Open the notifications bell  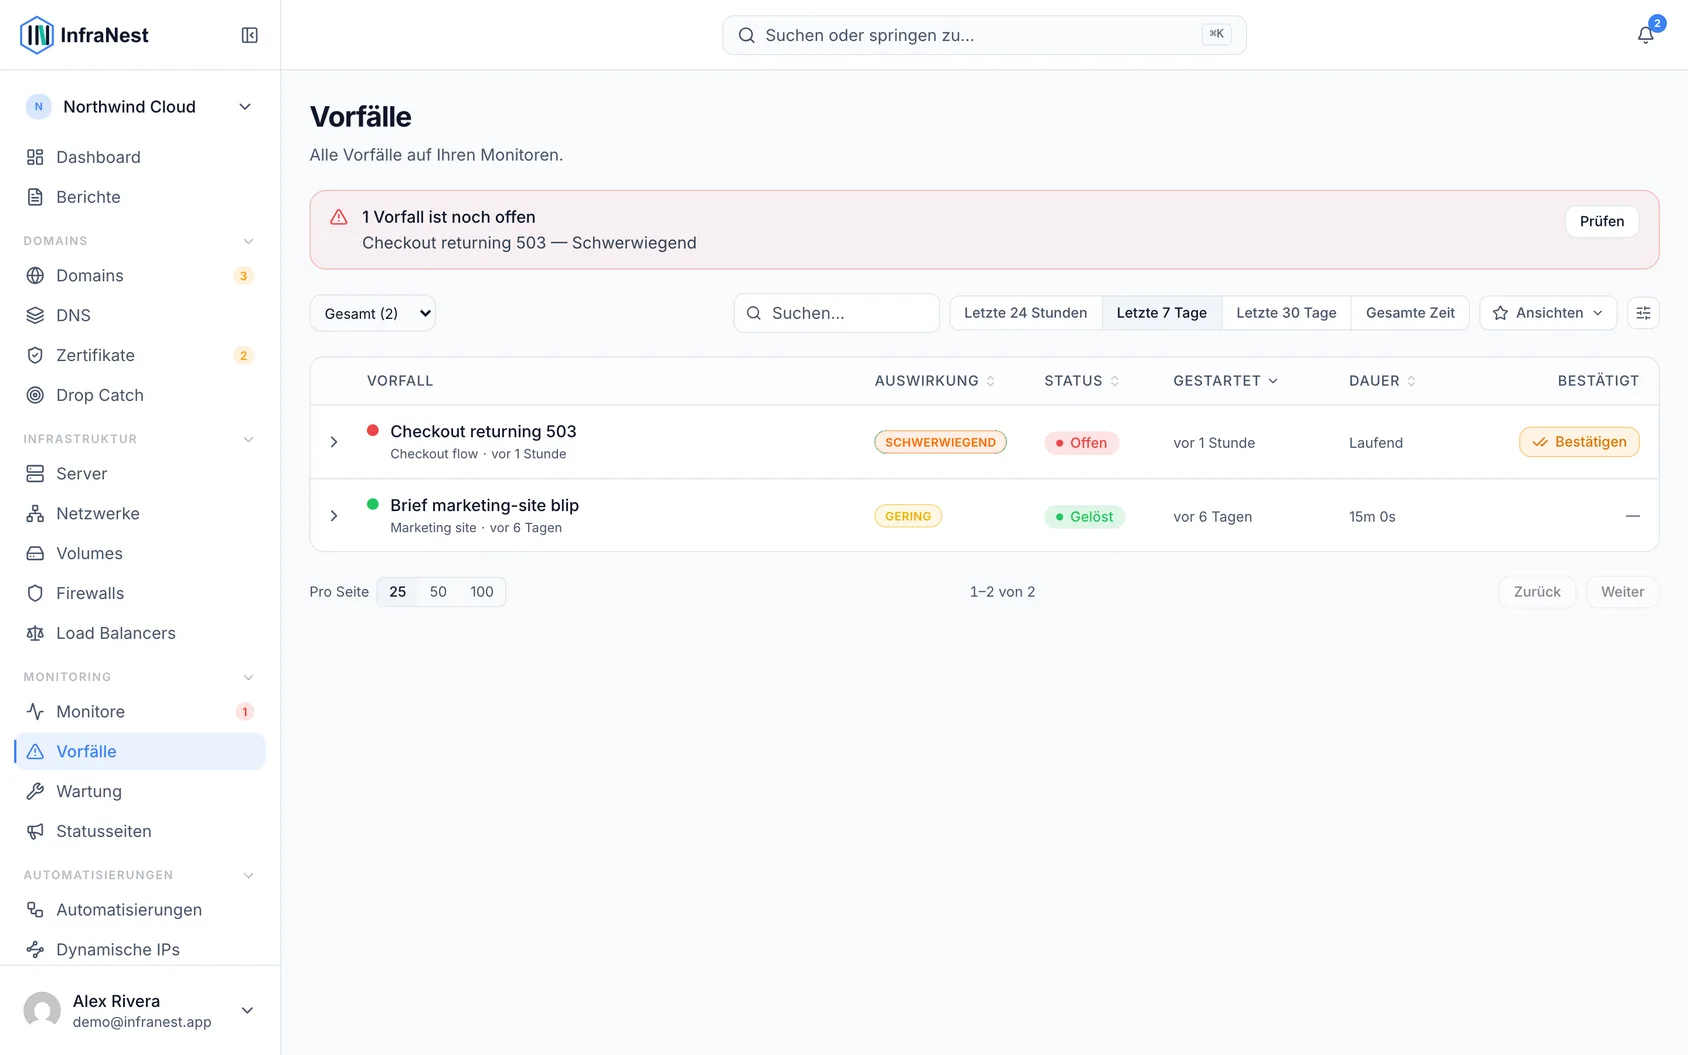pos(1645,35)
